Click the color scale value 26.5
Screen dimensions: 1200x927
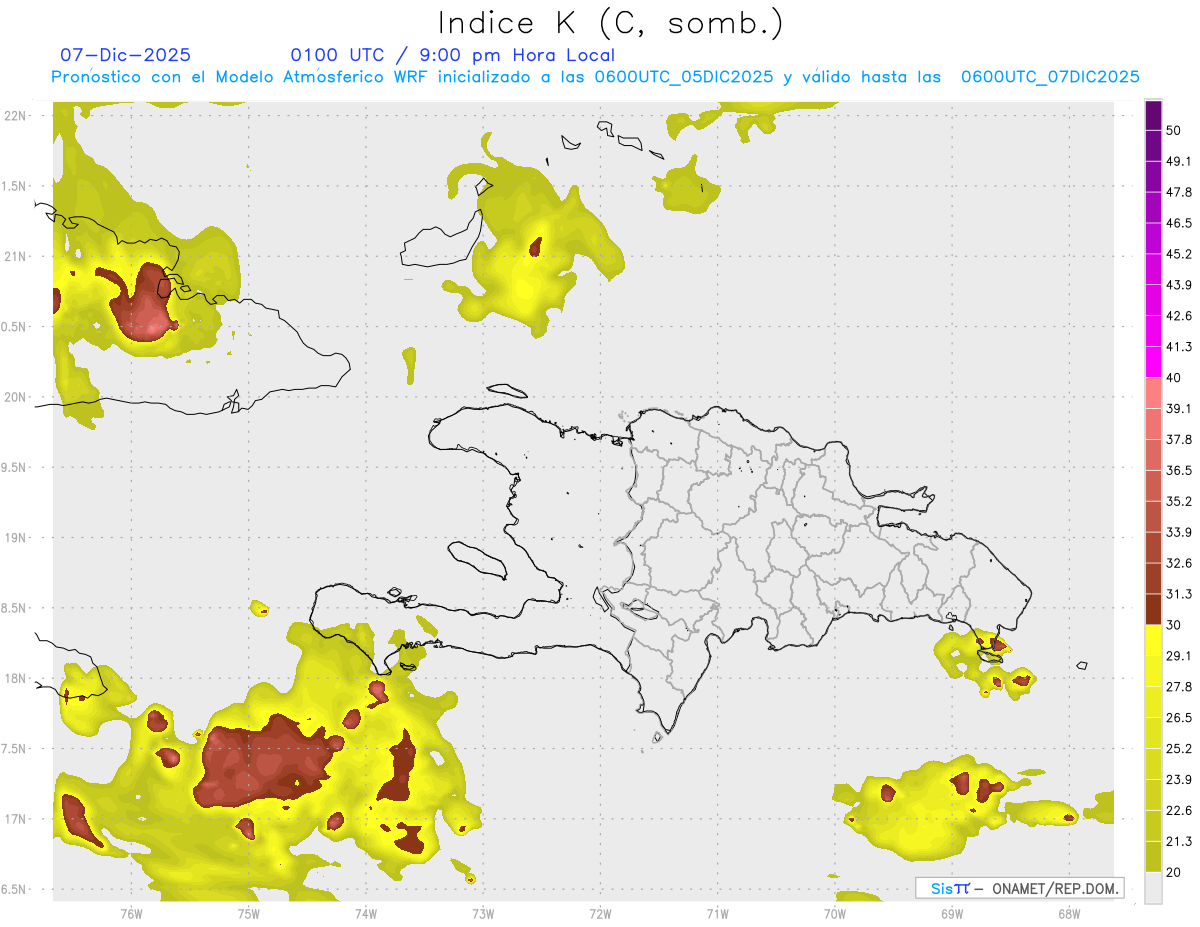[x=1179, y=718]
